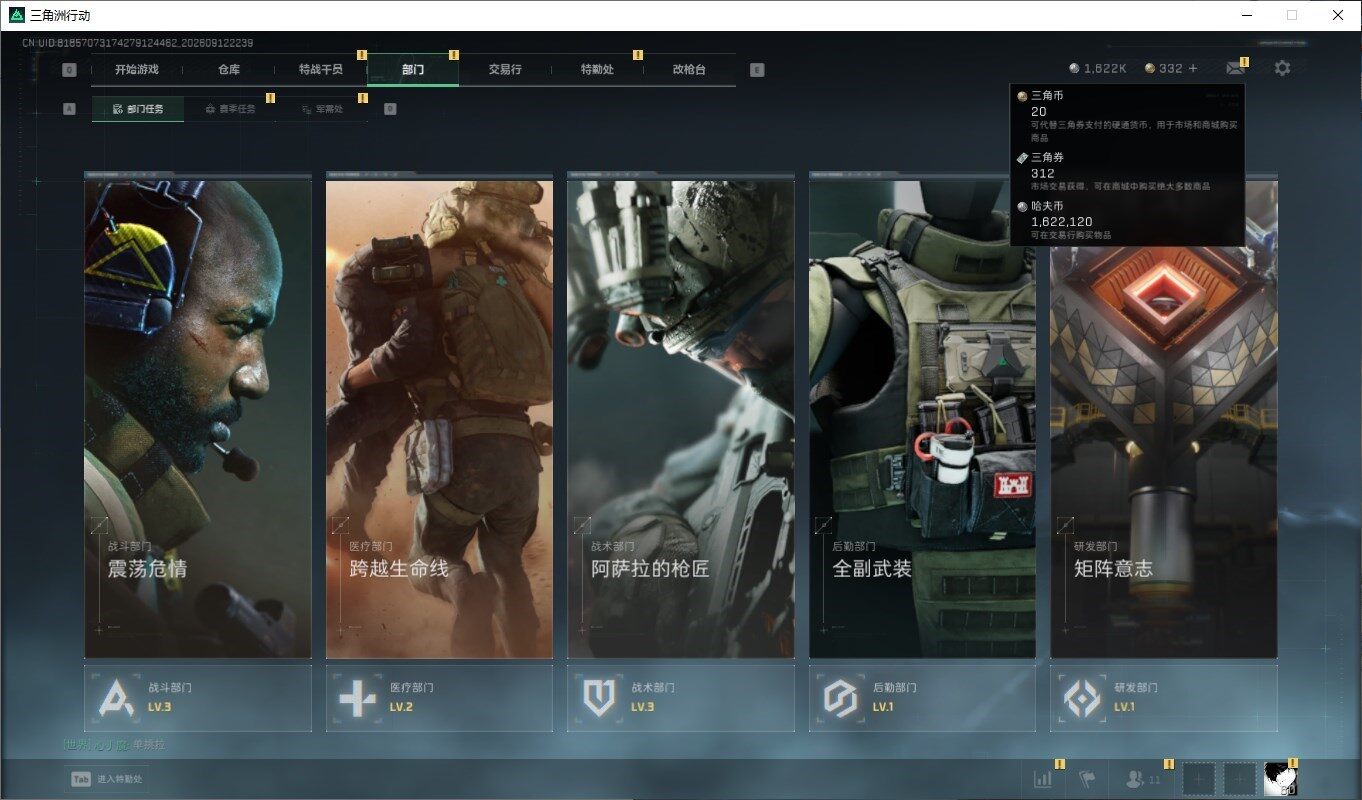Click the 研发部门 LV.1 panel
The height and width of the screenshot is (800, 1362).
(1164, 698)
